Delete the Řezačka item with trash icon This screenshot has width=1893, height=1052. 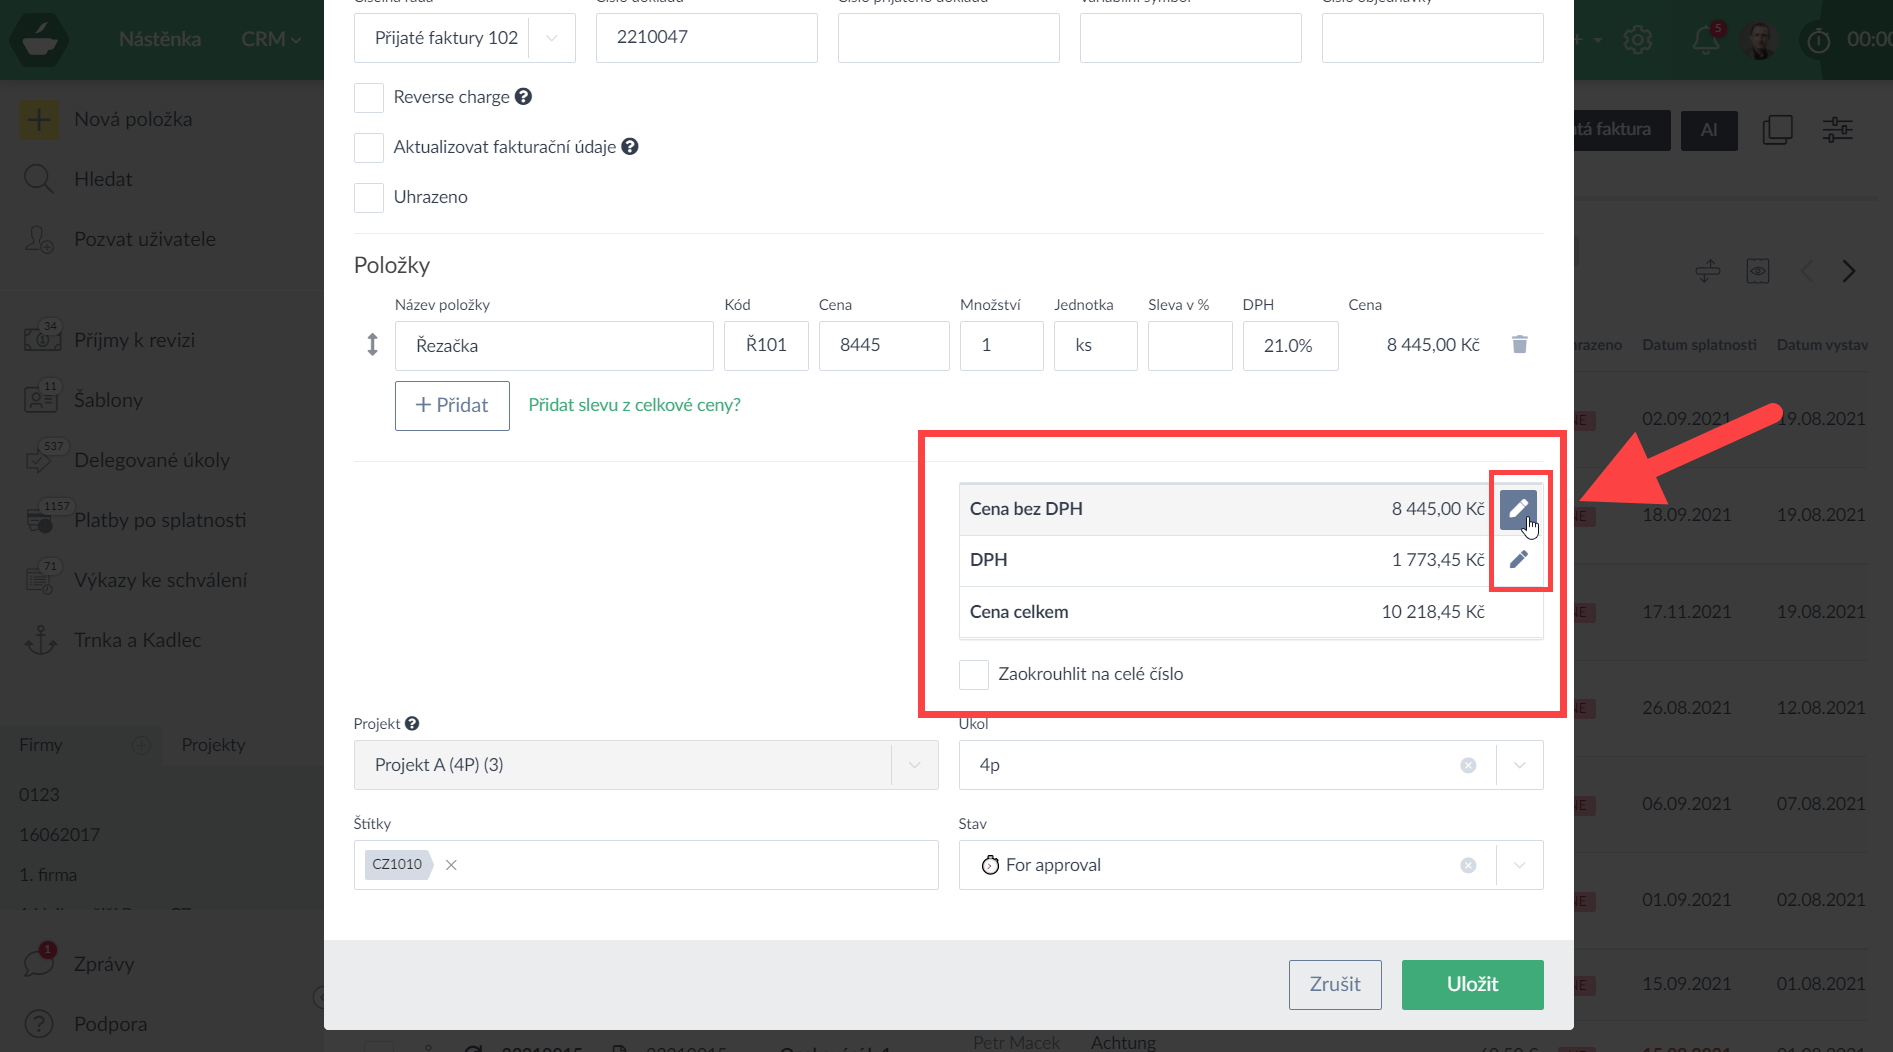pos(1519,345)
